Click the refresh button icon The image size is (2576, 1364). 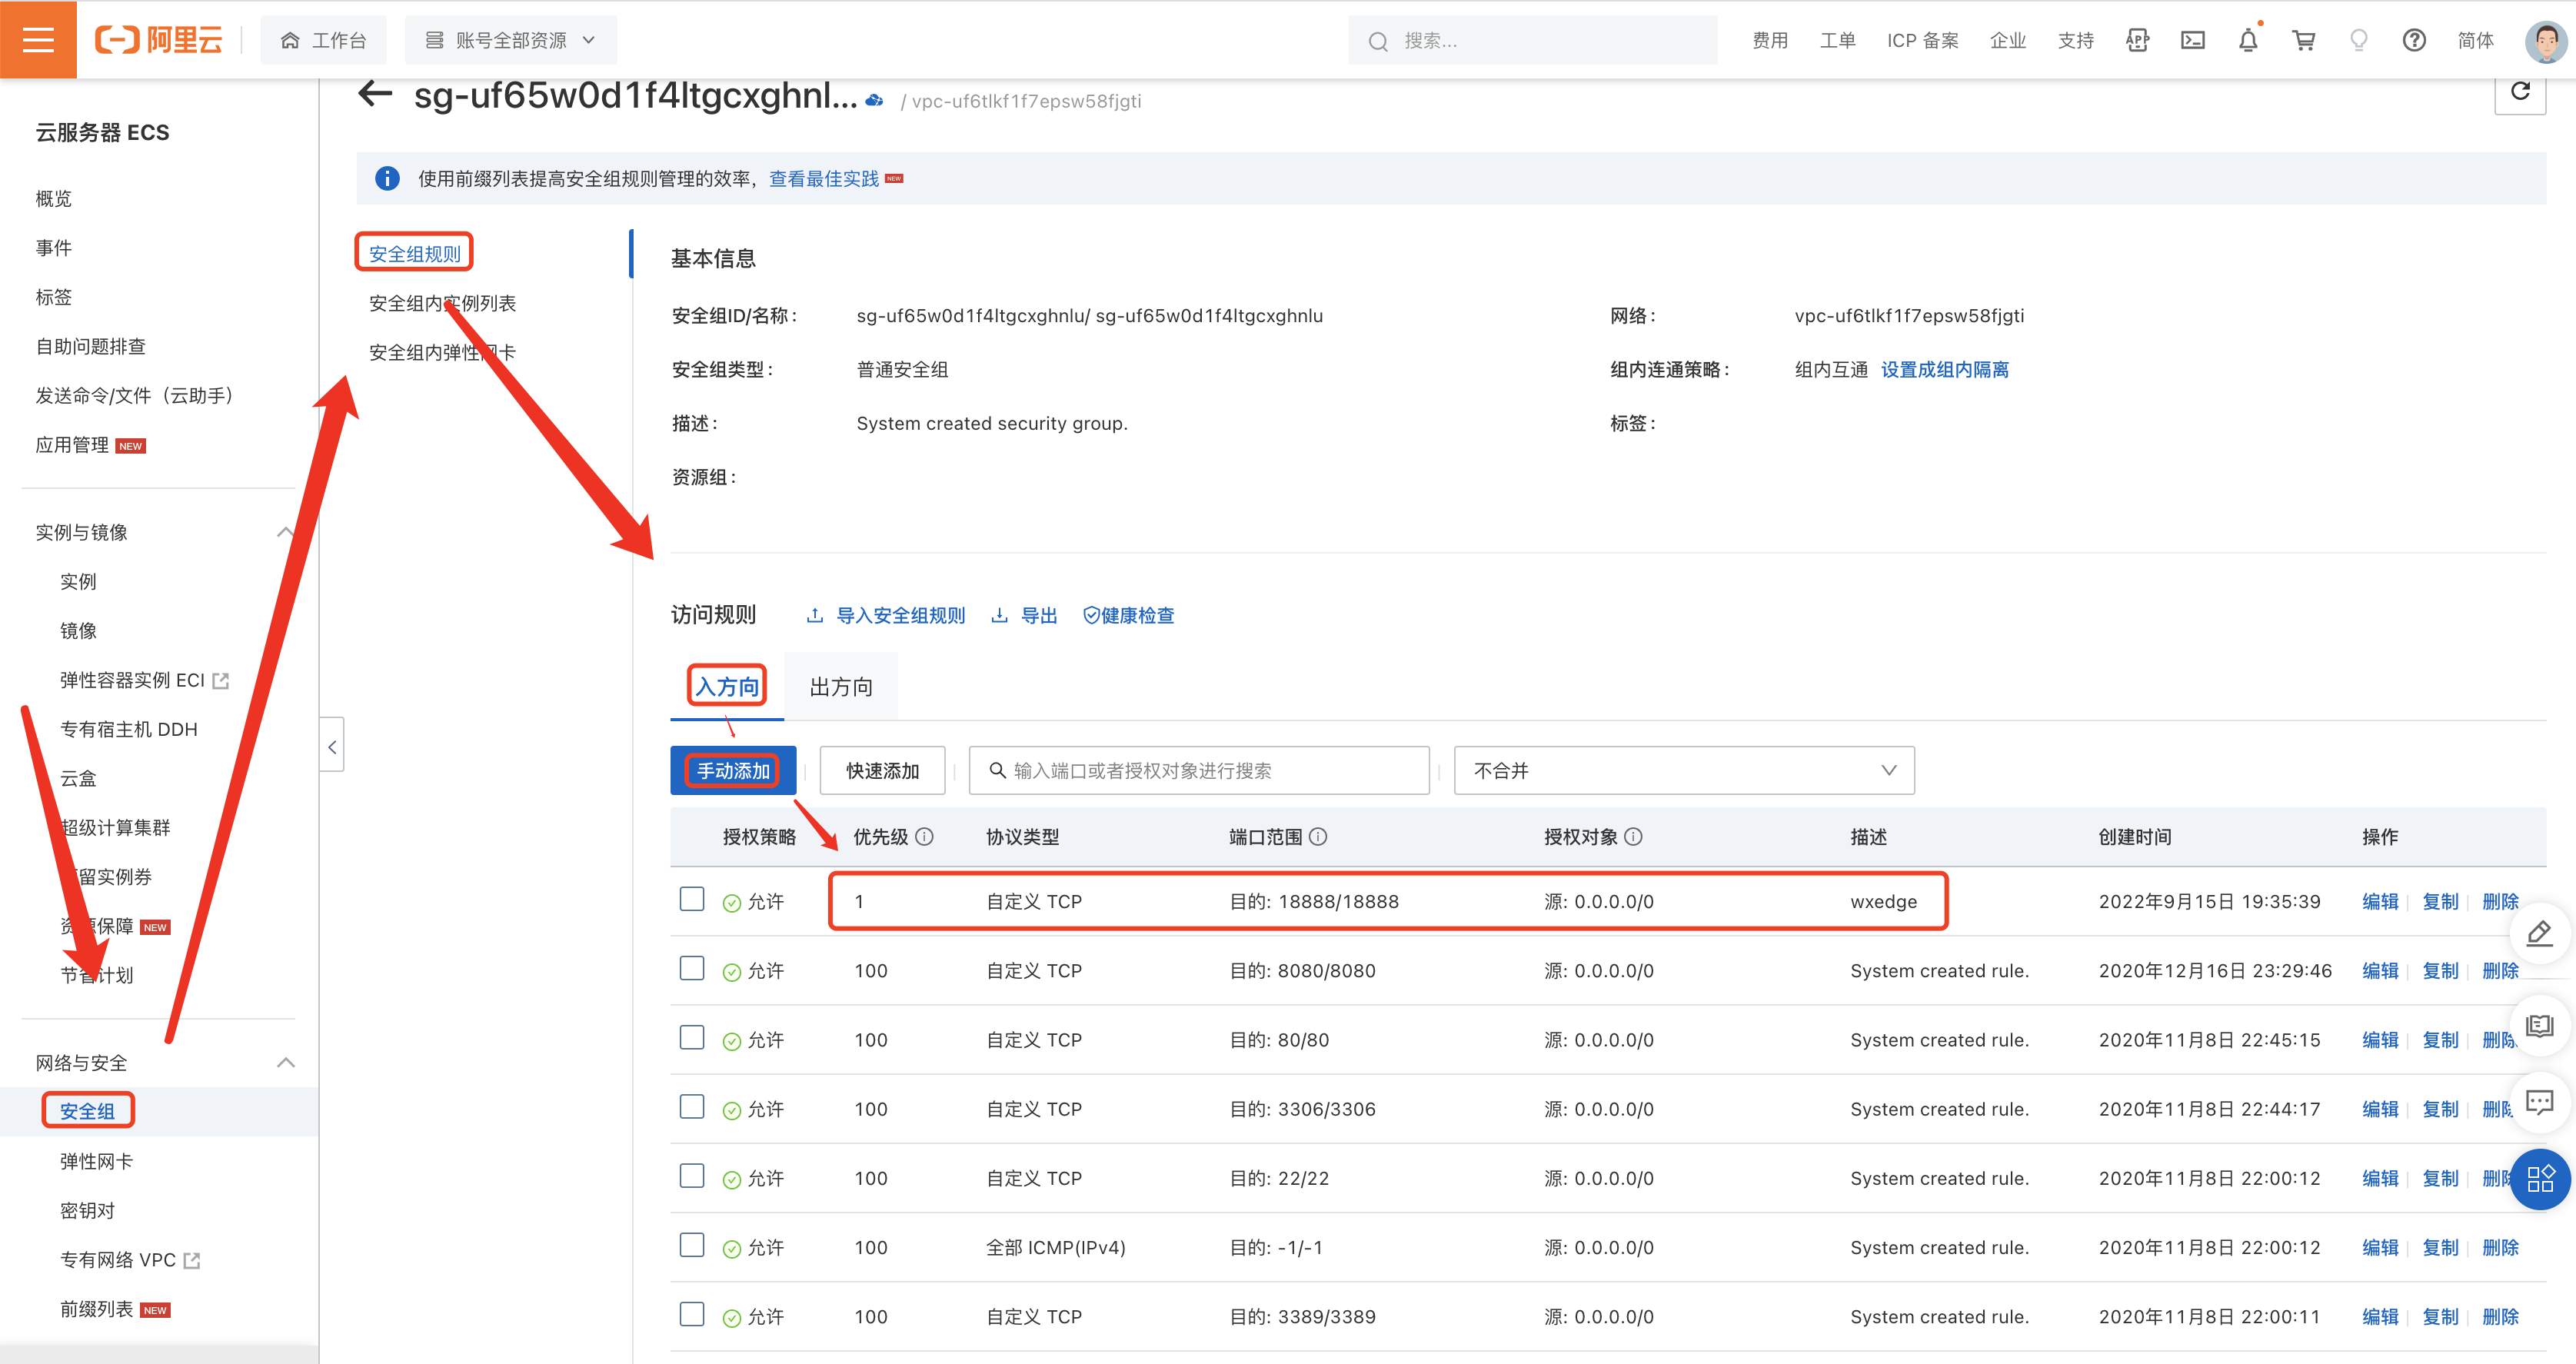point(2519,92)
